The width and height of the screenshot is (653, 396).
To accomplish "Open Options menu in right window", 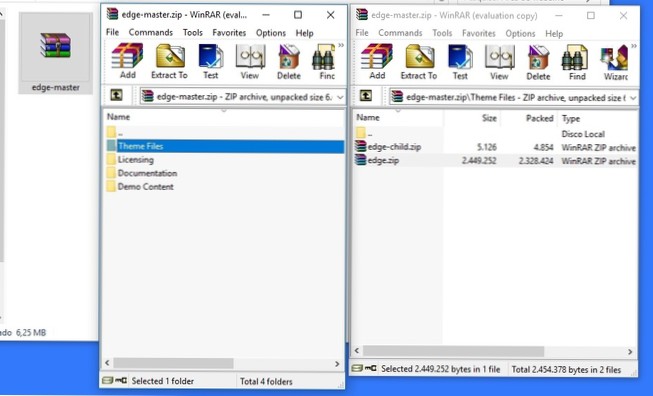I will click(520, 33).
